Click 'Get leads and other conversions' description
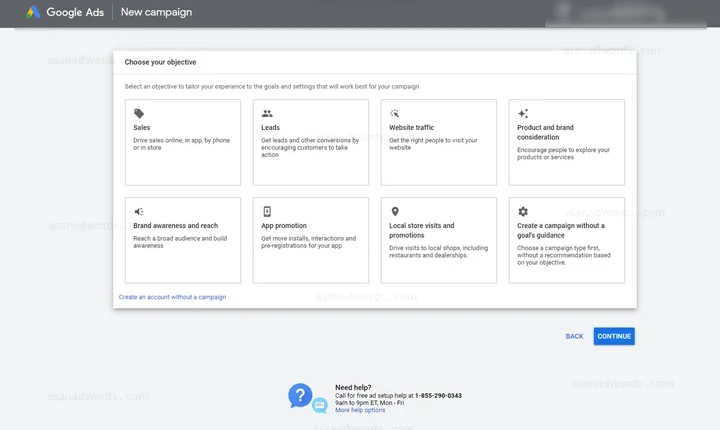Viewport: 720px width, 430px height. tap(310, 147)
